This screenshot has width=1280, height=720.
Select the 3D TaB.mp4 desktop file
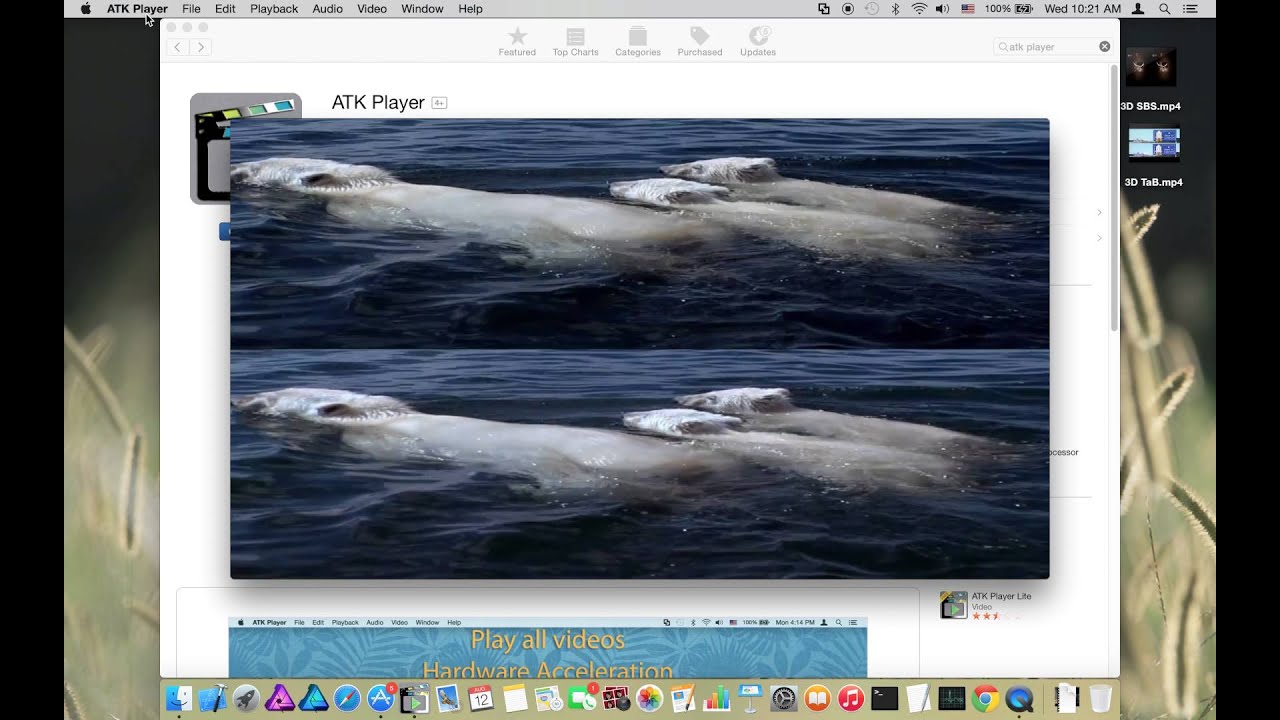coord(1153,155)
